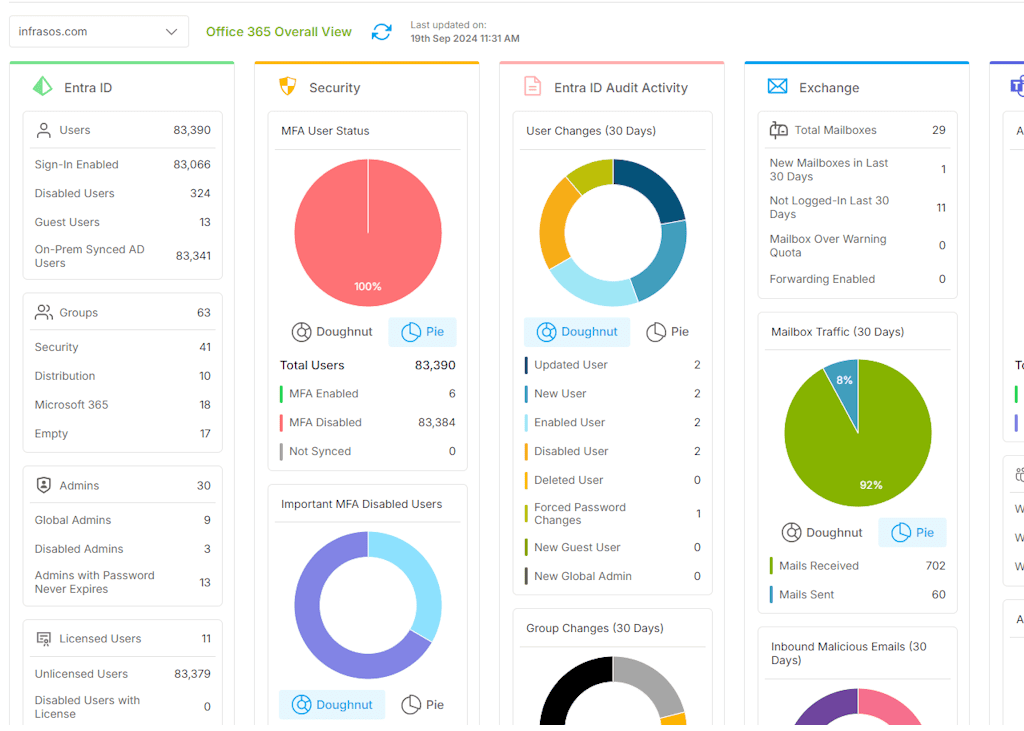
Task: Open the infrasos.com tenant dropdown
Action: click(x=98, y=32)
